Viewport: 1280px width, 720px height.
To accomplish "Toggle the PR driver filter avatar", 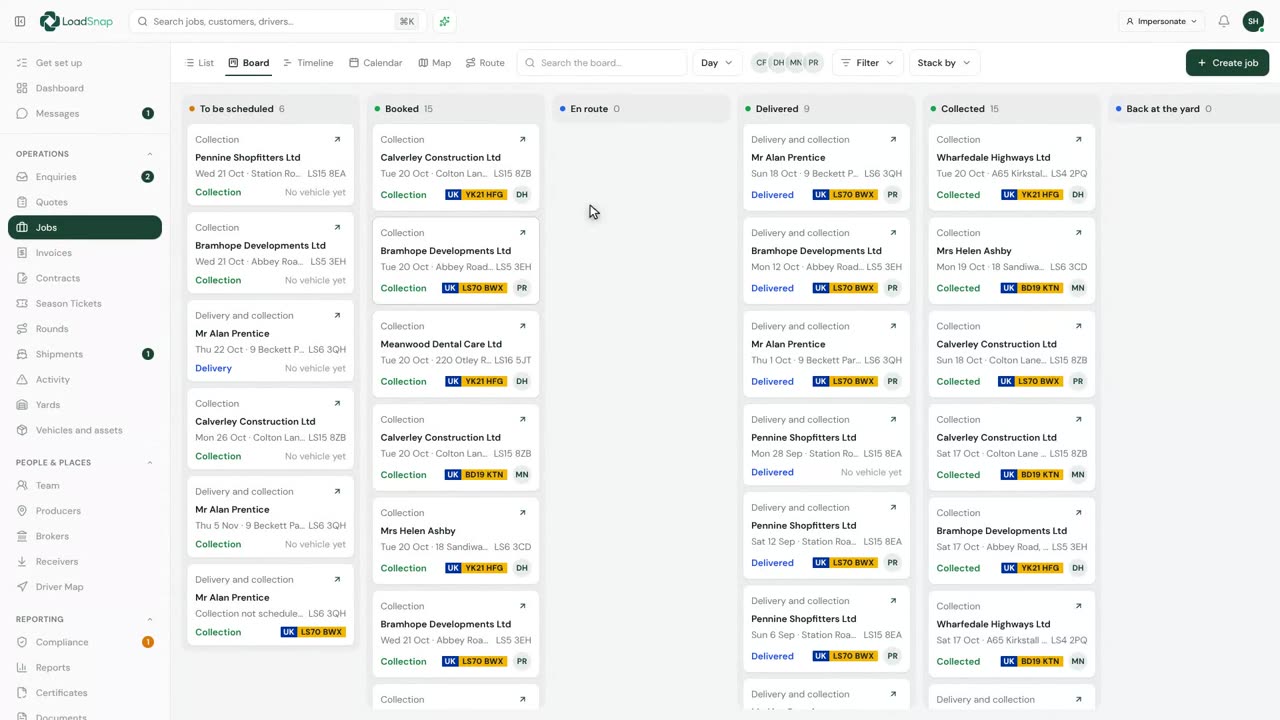I will pos(814,62).
